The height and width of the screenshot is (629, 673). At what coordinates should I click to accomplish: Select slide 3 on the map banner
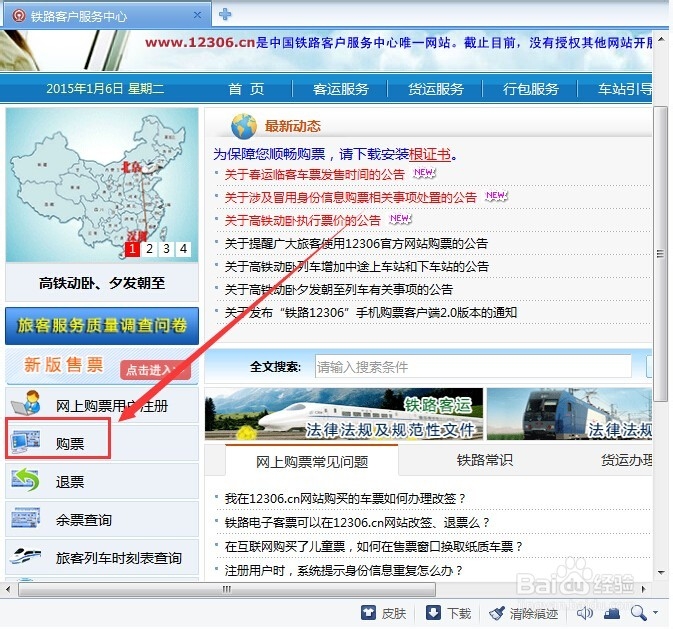click(166, 249)
